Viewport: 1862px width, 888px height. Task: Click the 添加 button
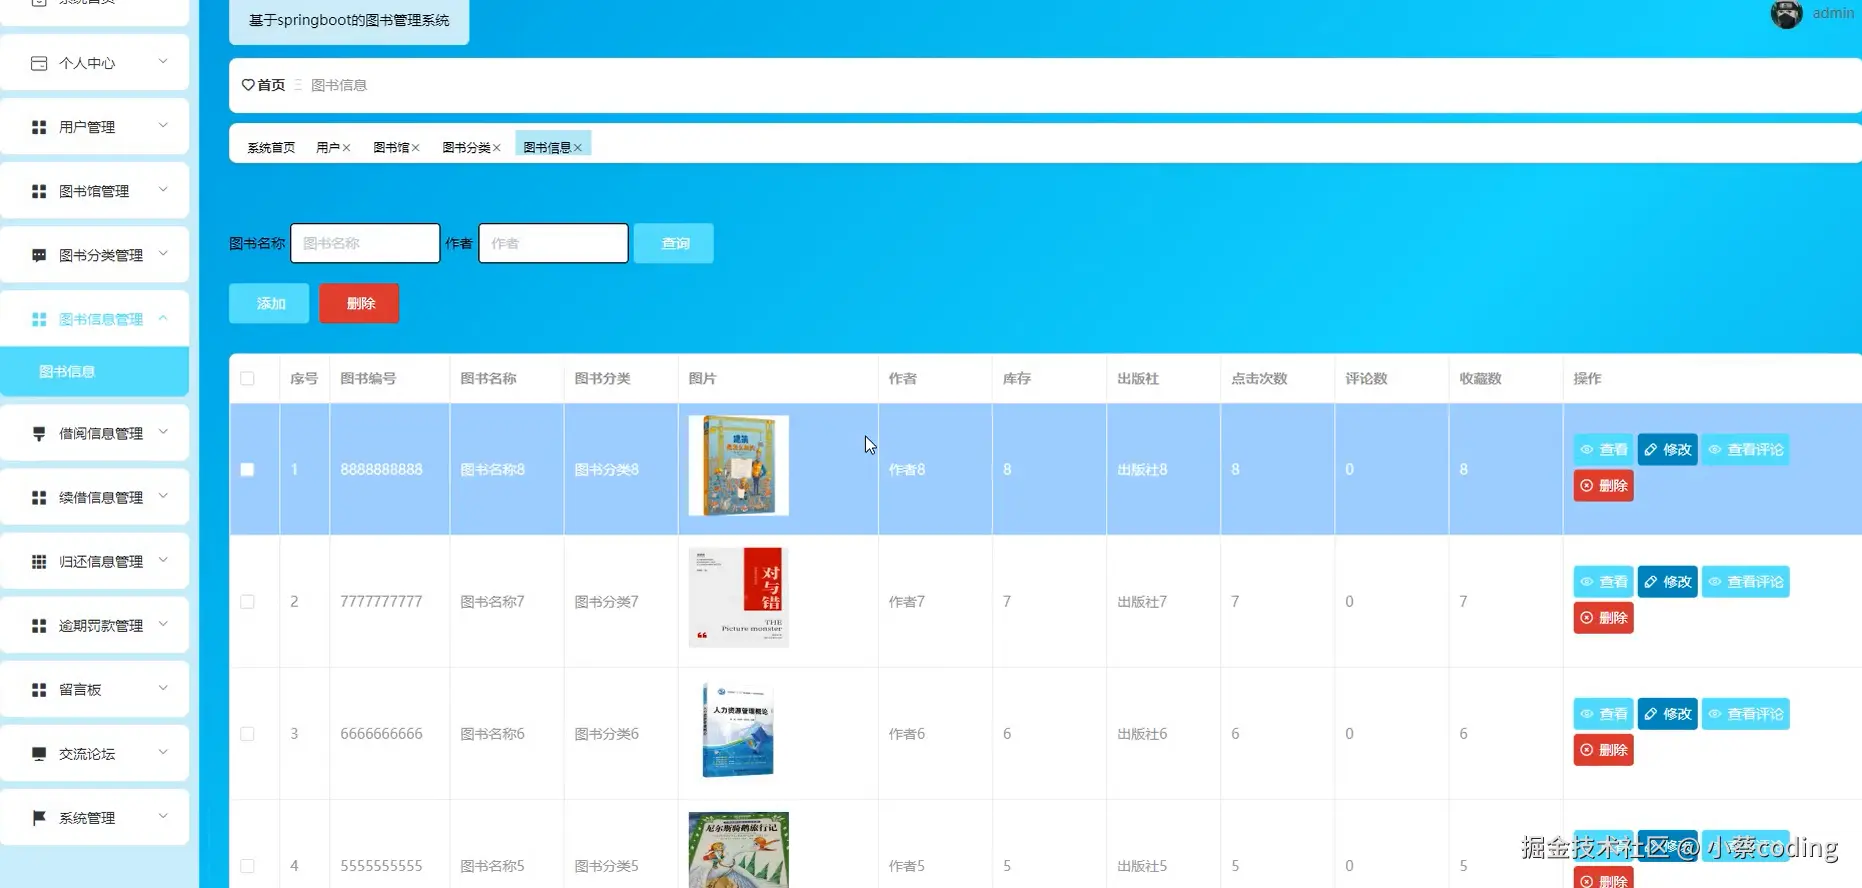pos(269,303)
